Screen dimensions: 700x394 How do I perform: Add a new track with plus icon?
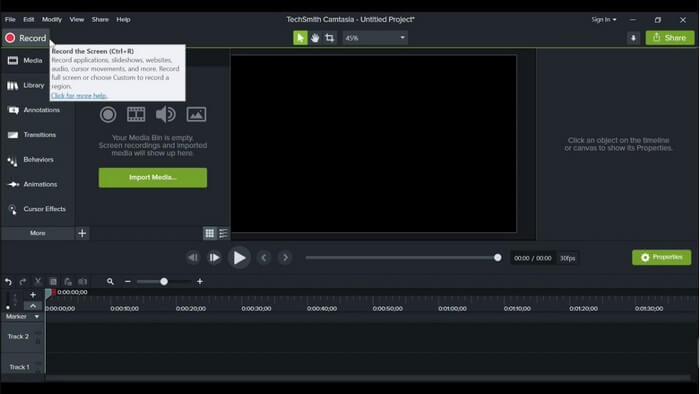(x=33, y=294)
